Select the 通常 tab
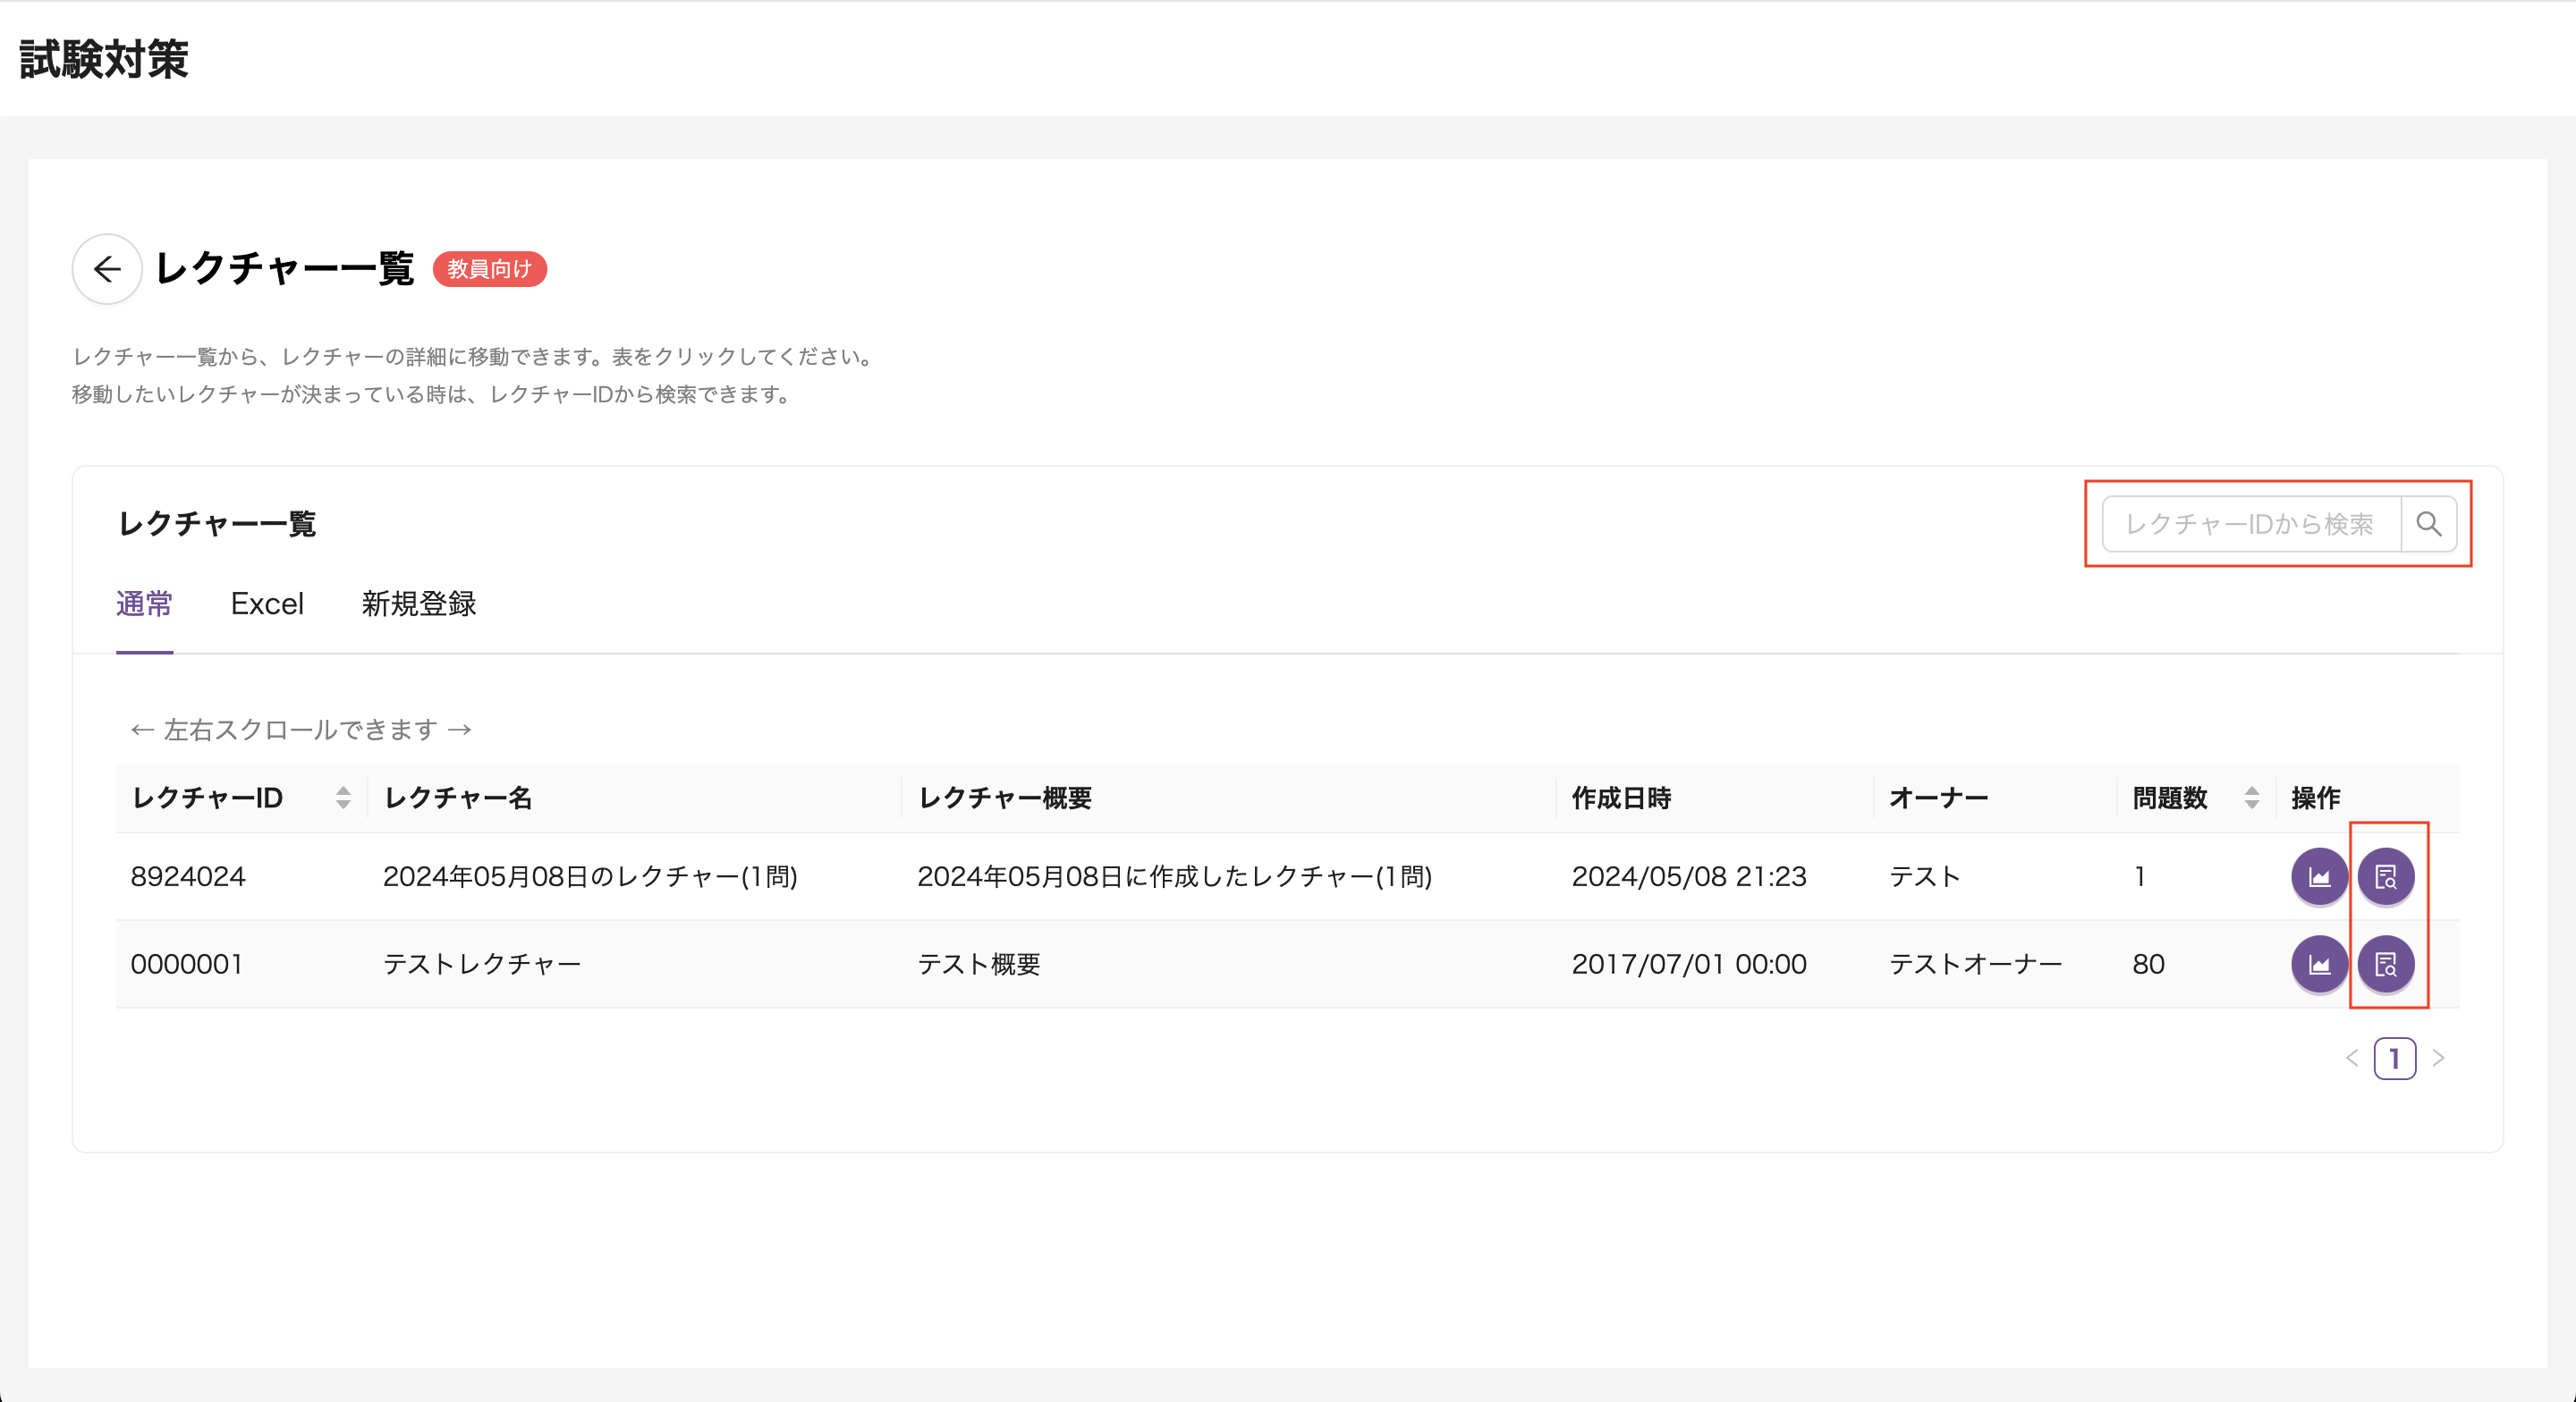2576x1402 pixels. pos(145,604)
